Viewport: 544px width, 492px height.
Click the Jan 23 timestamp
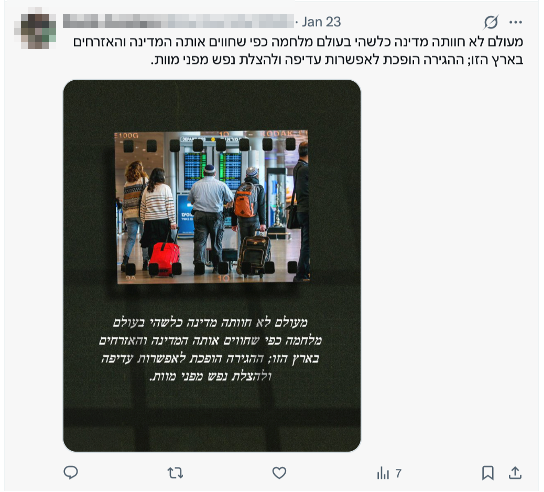pyautogui.click(x=321, y=22)
